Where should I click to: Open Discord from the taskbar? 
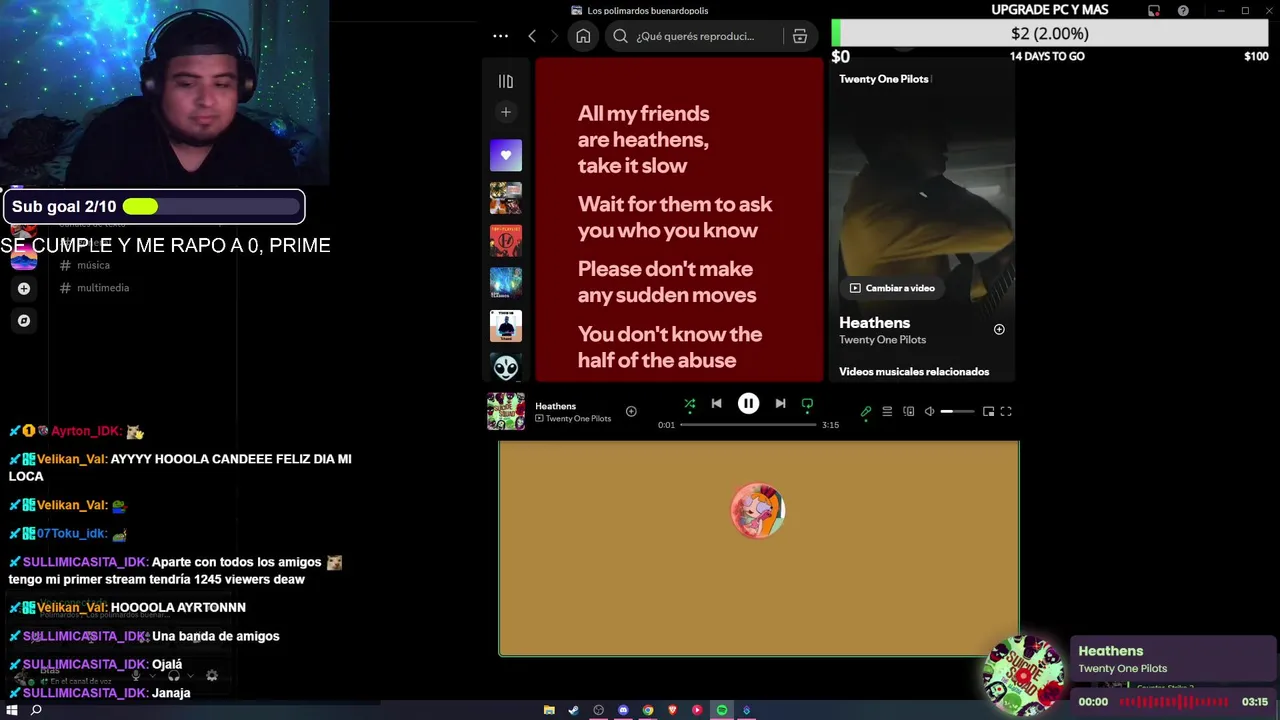(623, 710)
